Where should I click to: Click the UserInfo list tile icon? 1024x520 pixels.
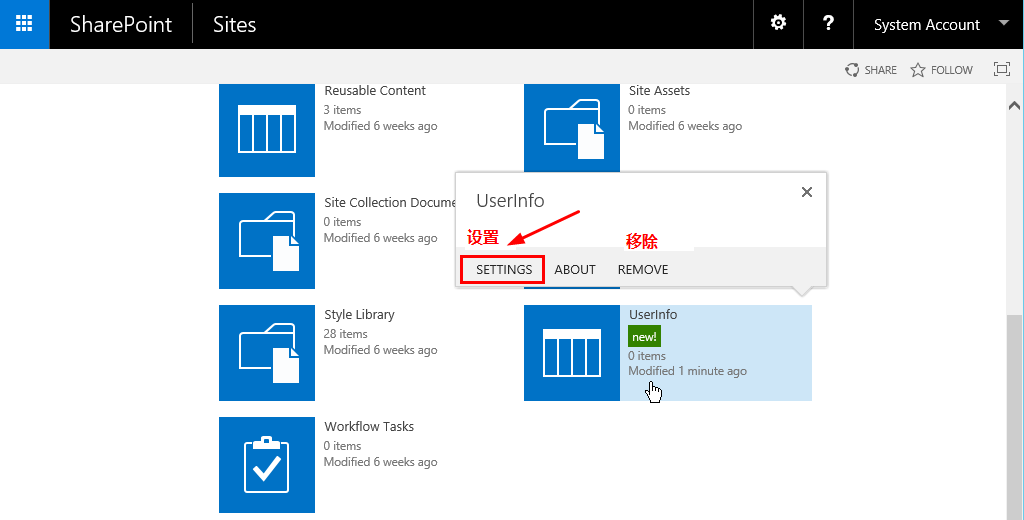(572, 353)
